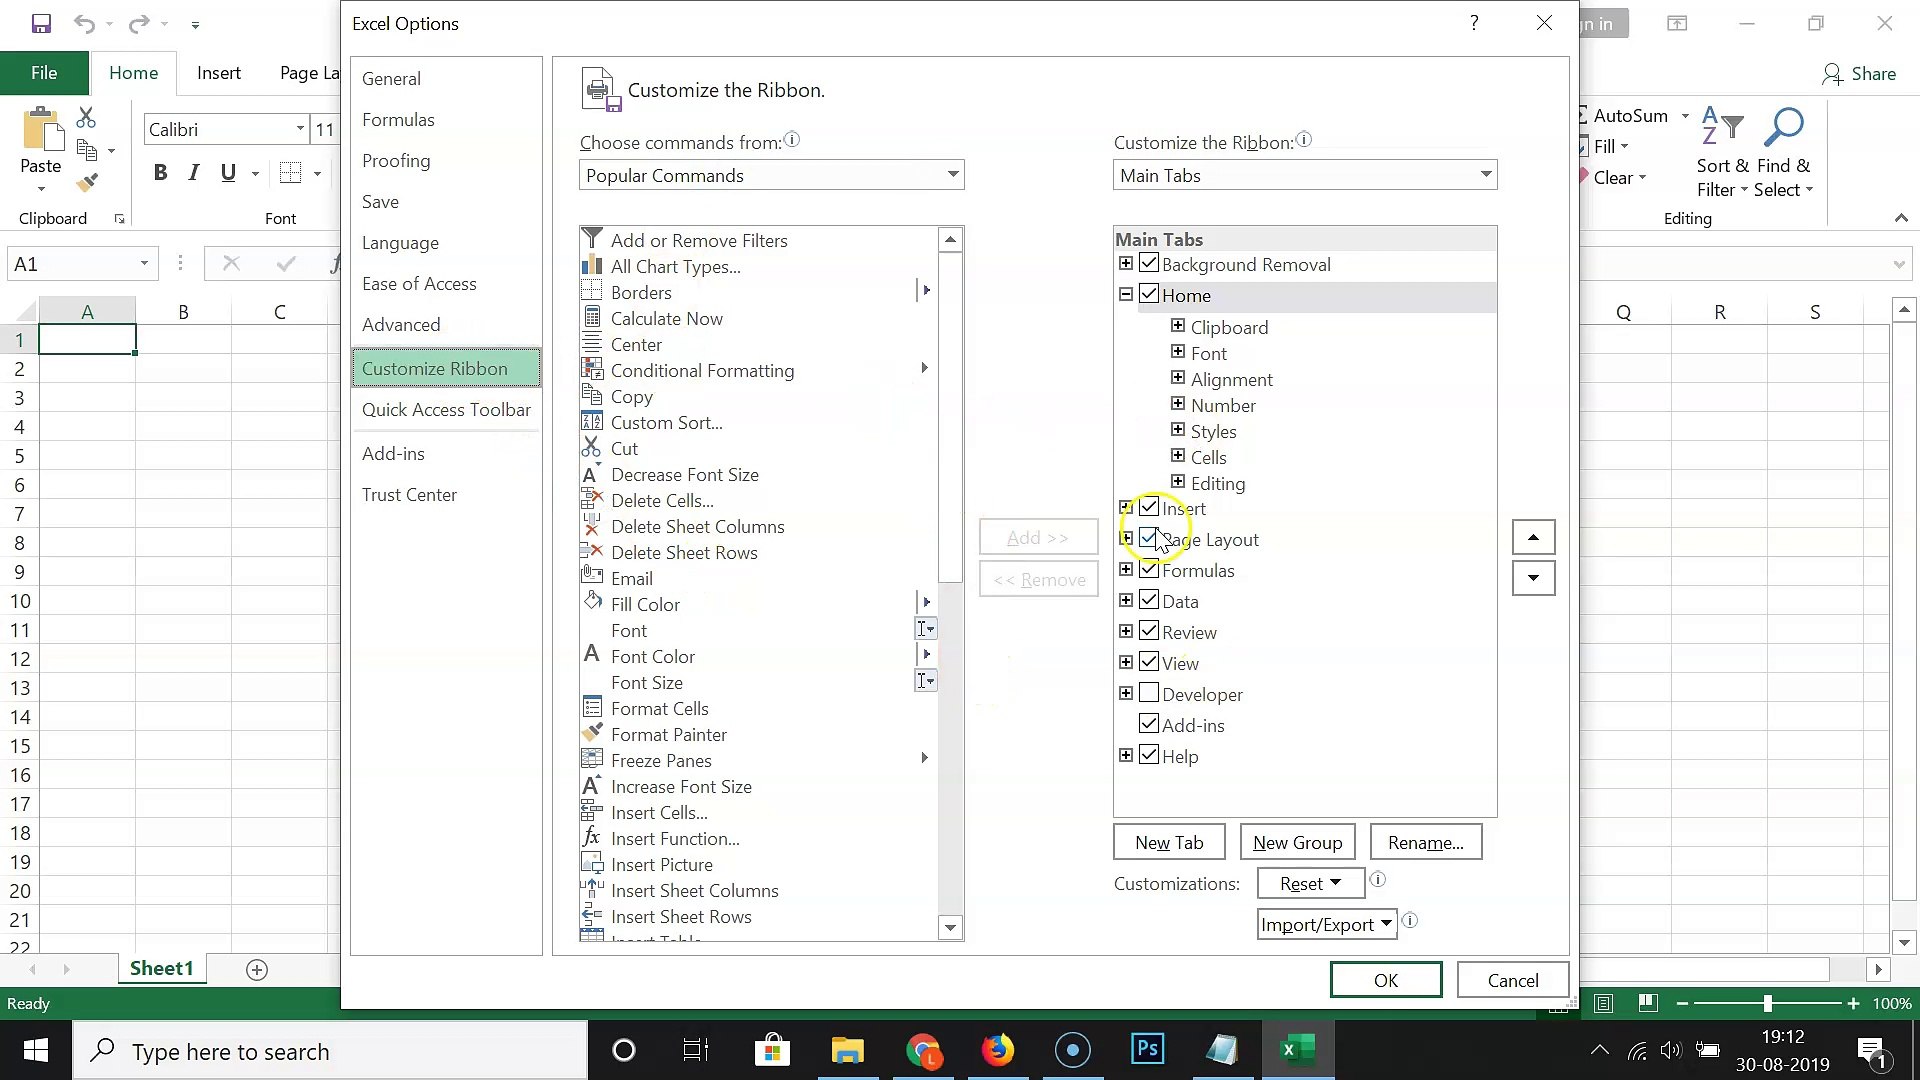Click the New Group button

click(x=1298, y=843)
